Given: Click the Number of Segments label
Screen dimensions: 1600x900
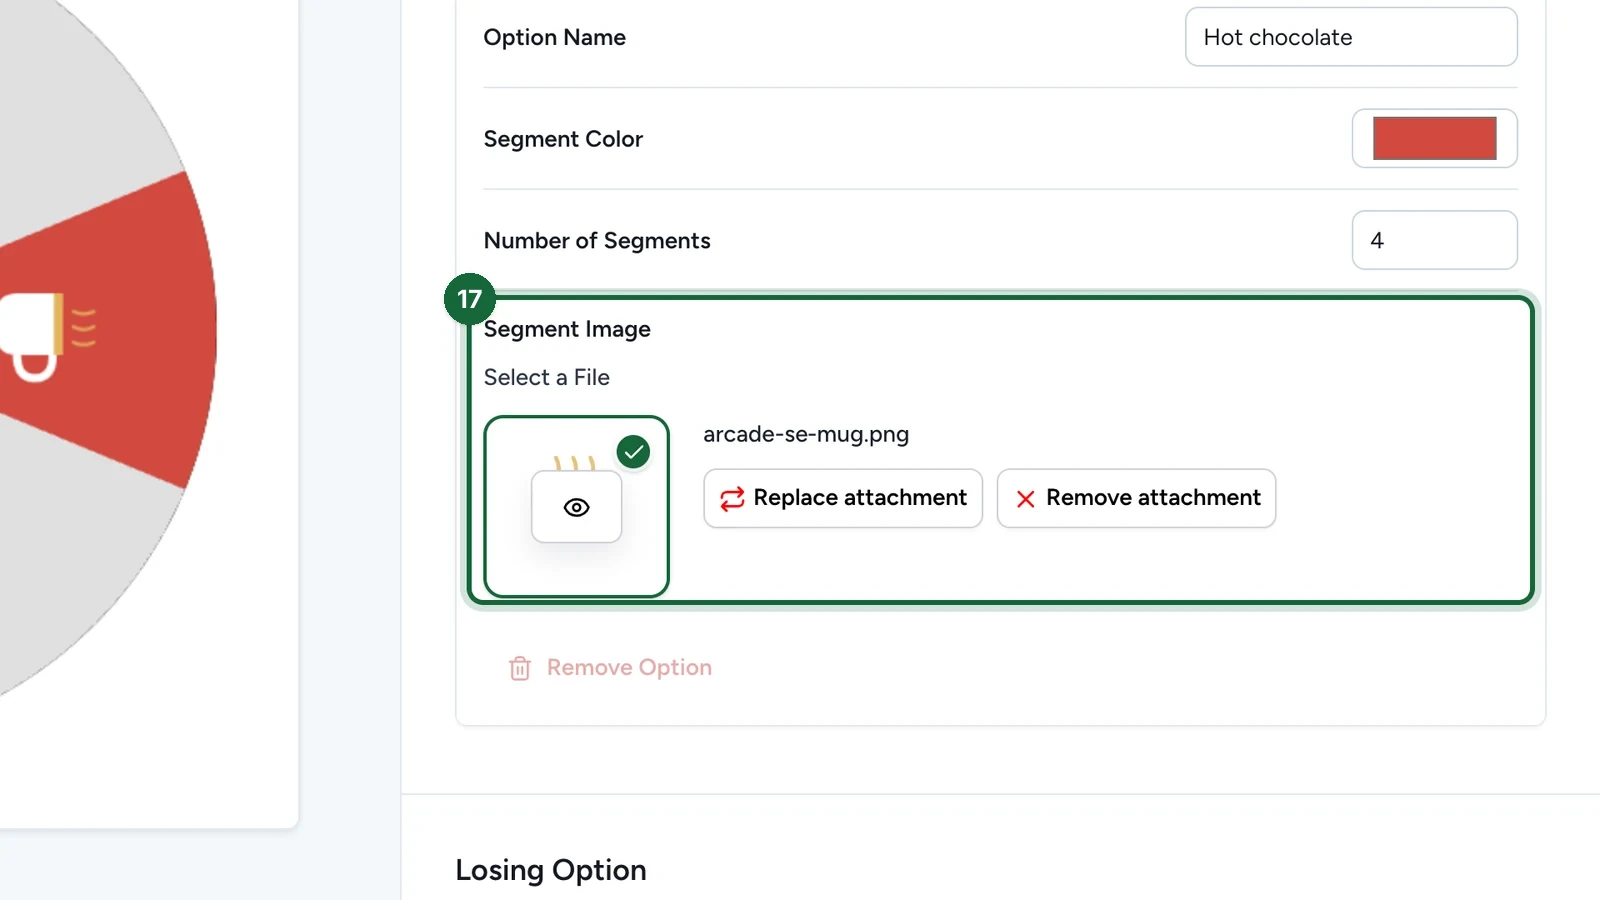Looking at the screenshot, I should point(597,241).
